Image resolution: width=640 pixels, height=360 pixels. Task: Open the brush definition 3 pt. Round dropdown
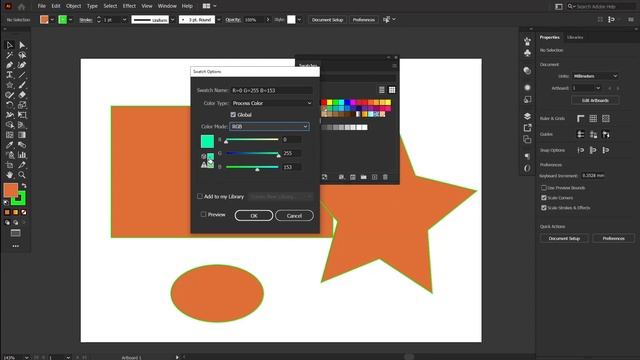click(x=219, y=20)
